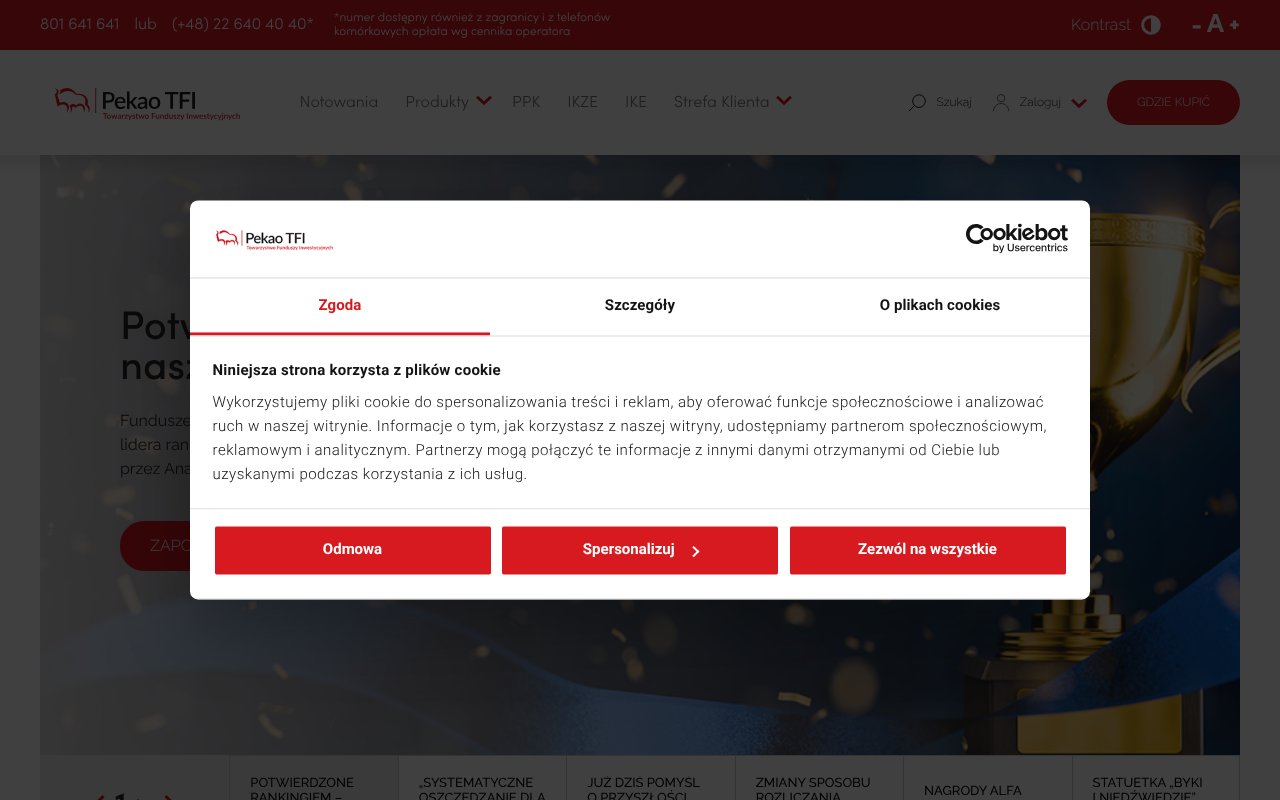Click the Zaloguj user profile icon

pyautogui.click(x=1000, y=102)
